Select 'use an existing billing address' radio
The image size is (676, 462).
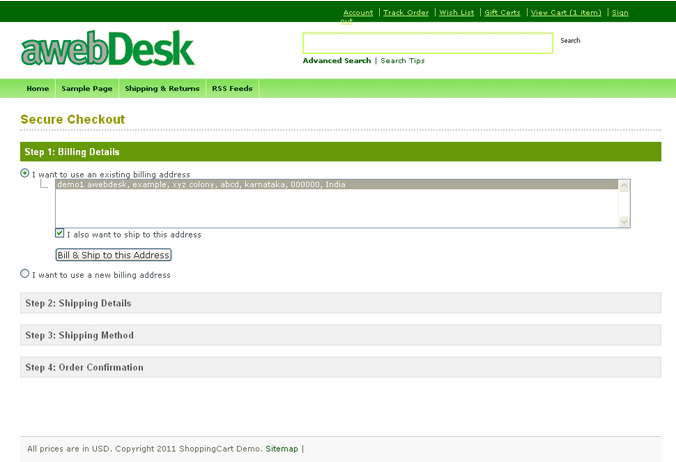click(x=25, y=173)
